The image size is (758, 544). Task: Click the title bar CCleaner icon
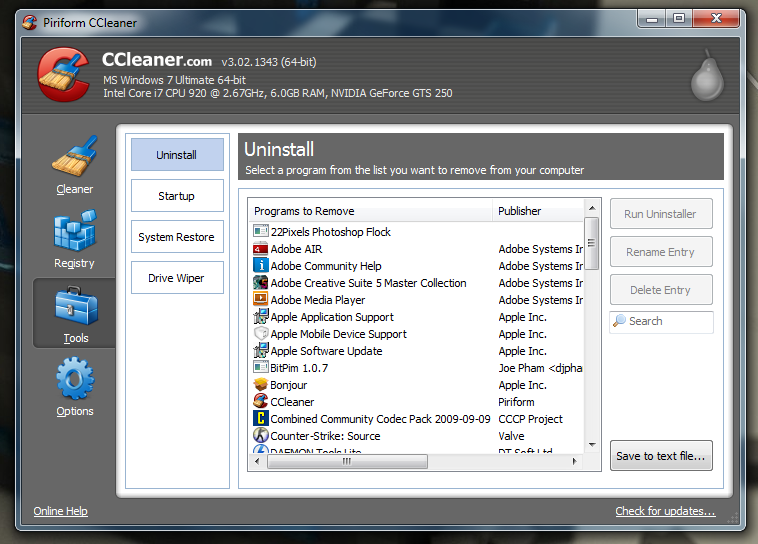(x=30, y=22)
